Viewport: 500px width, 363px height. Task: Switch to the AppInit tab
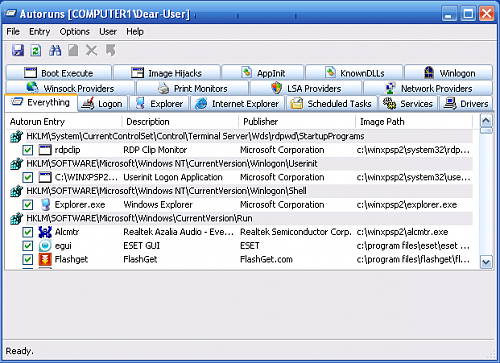(263, 73)
